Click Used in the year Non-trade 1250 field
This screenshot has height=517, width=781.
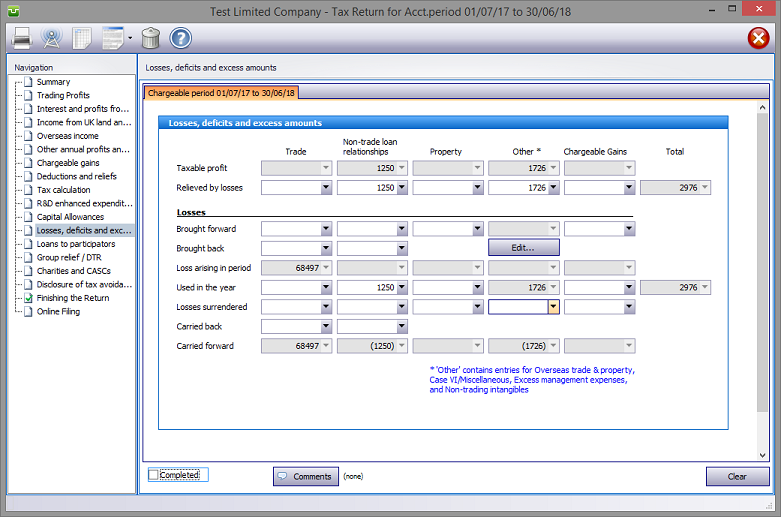[x=367, y=287]
